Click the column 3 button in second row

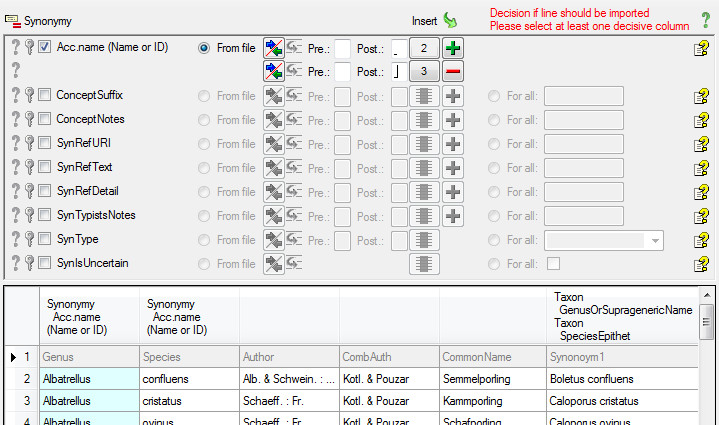pyautogui.click(x=424, y=71)
